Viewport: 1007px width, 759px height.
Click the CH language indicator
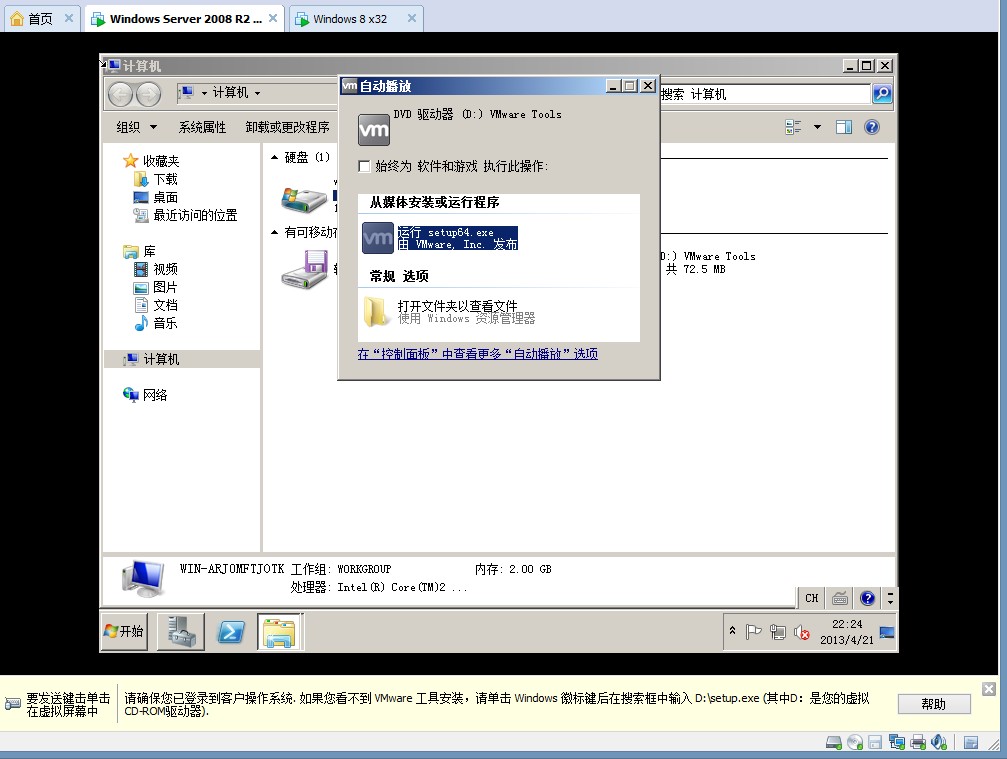coord(811,598)
